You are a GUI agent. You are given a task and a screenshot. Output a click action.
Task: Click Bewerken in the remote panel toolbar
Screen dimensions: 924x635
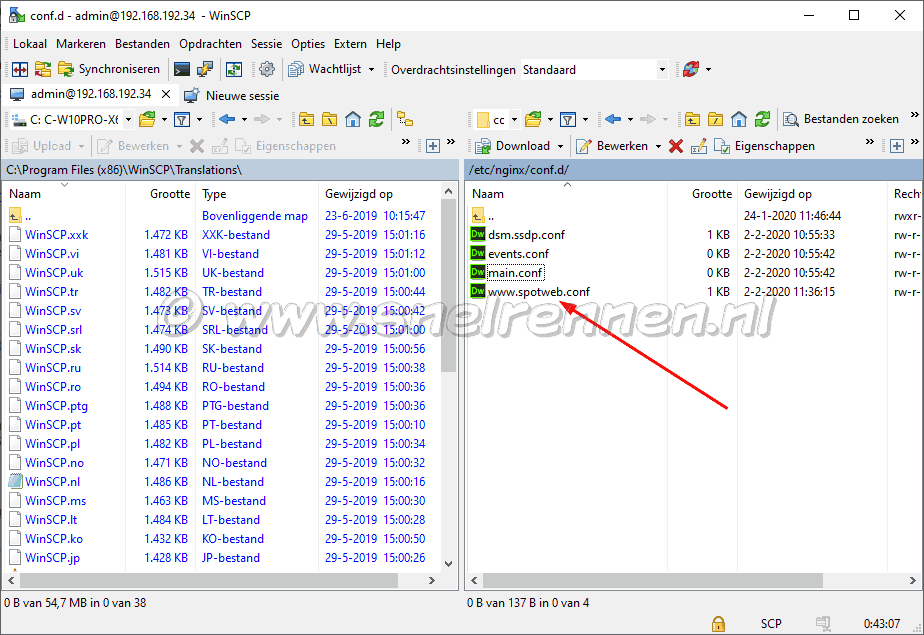612,146
